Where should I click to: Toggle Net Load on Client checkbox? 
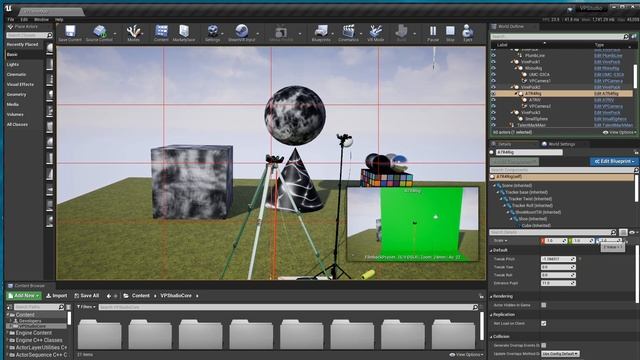pos(543,323)
